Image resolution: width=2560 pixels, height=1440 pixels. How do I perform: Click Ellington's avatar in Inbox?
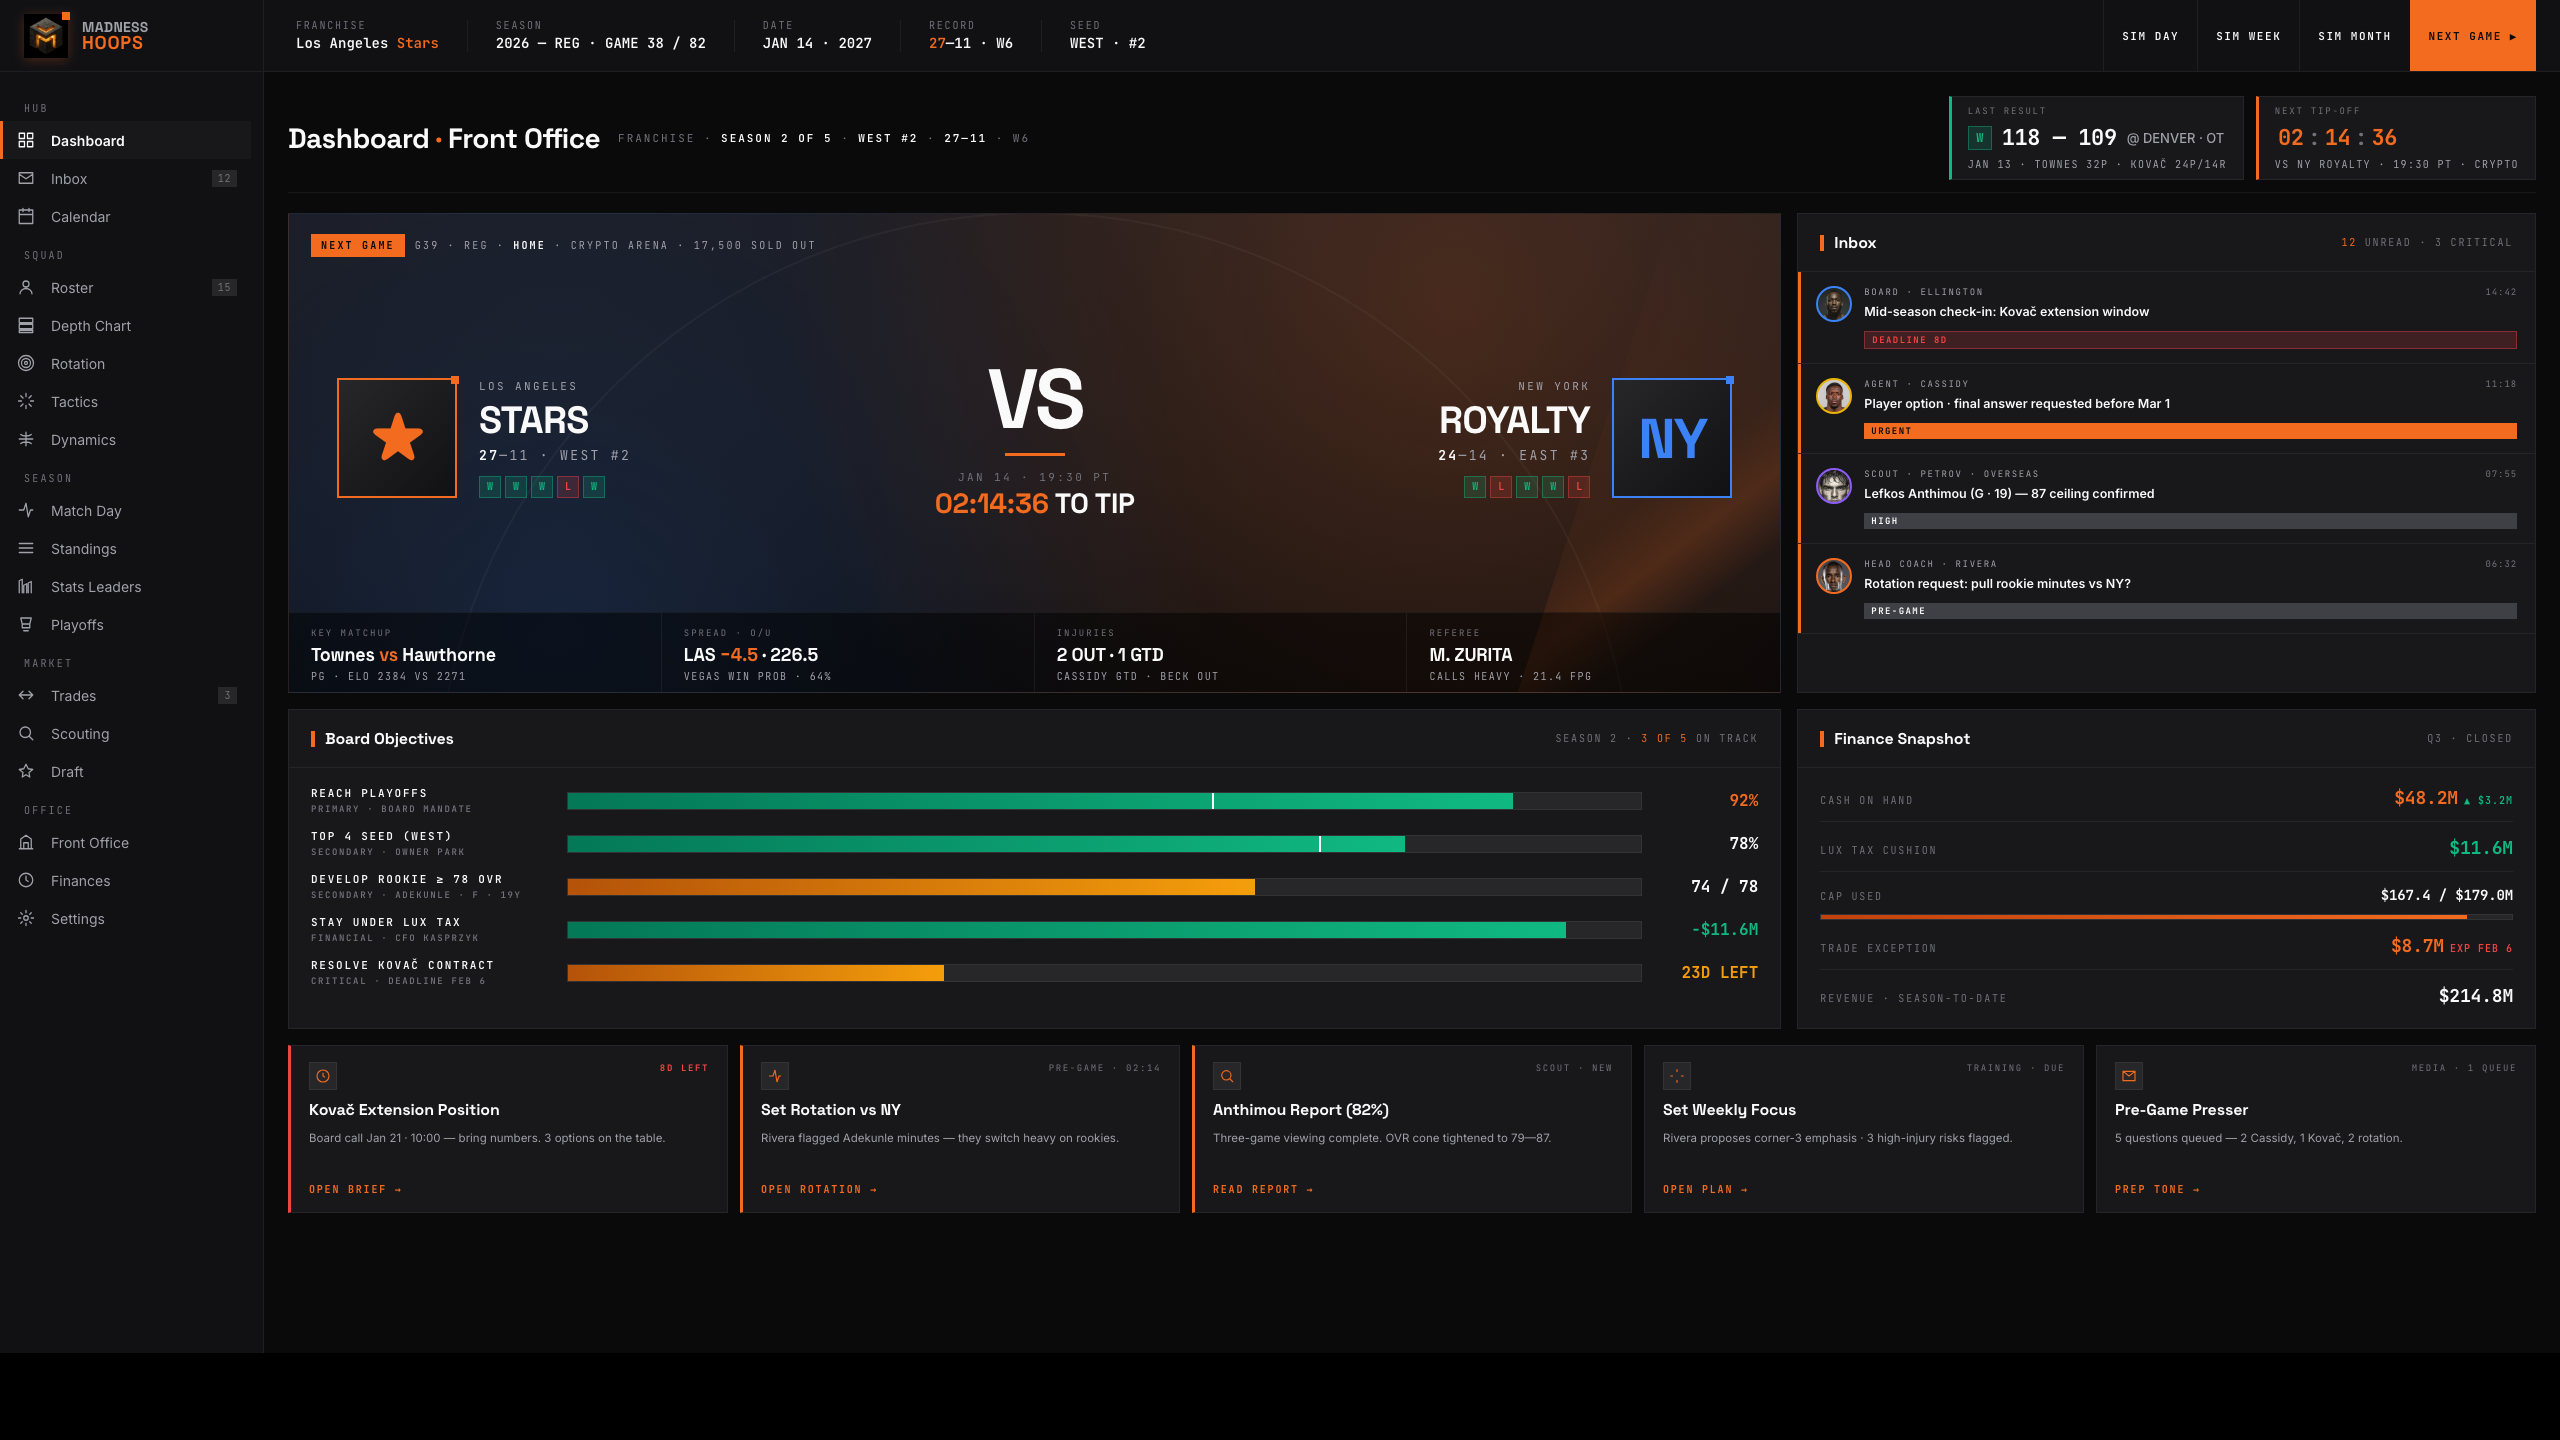tap(1833, 304)
